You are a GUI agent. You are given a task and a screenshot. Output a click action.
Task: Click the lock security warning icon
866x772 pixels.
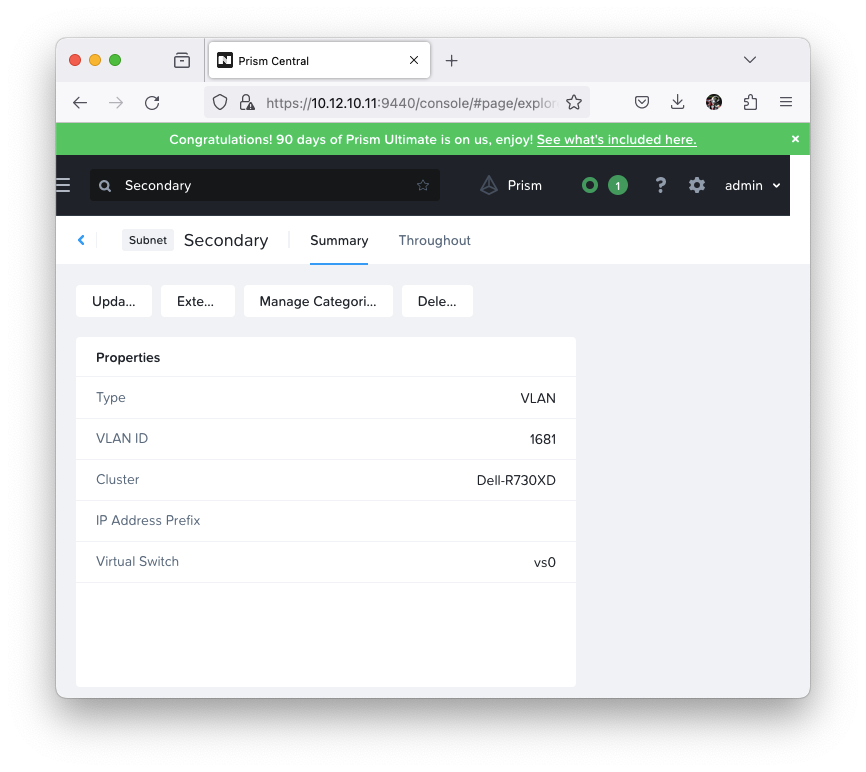pos(247,103)
